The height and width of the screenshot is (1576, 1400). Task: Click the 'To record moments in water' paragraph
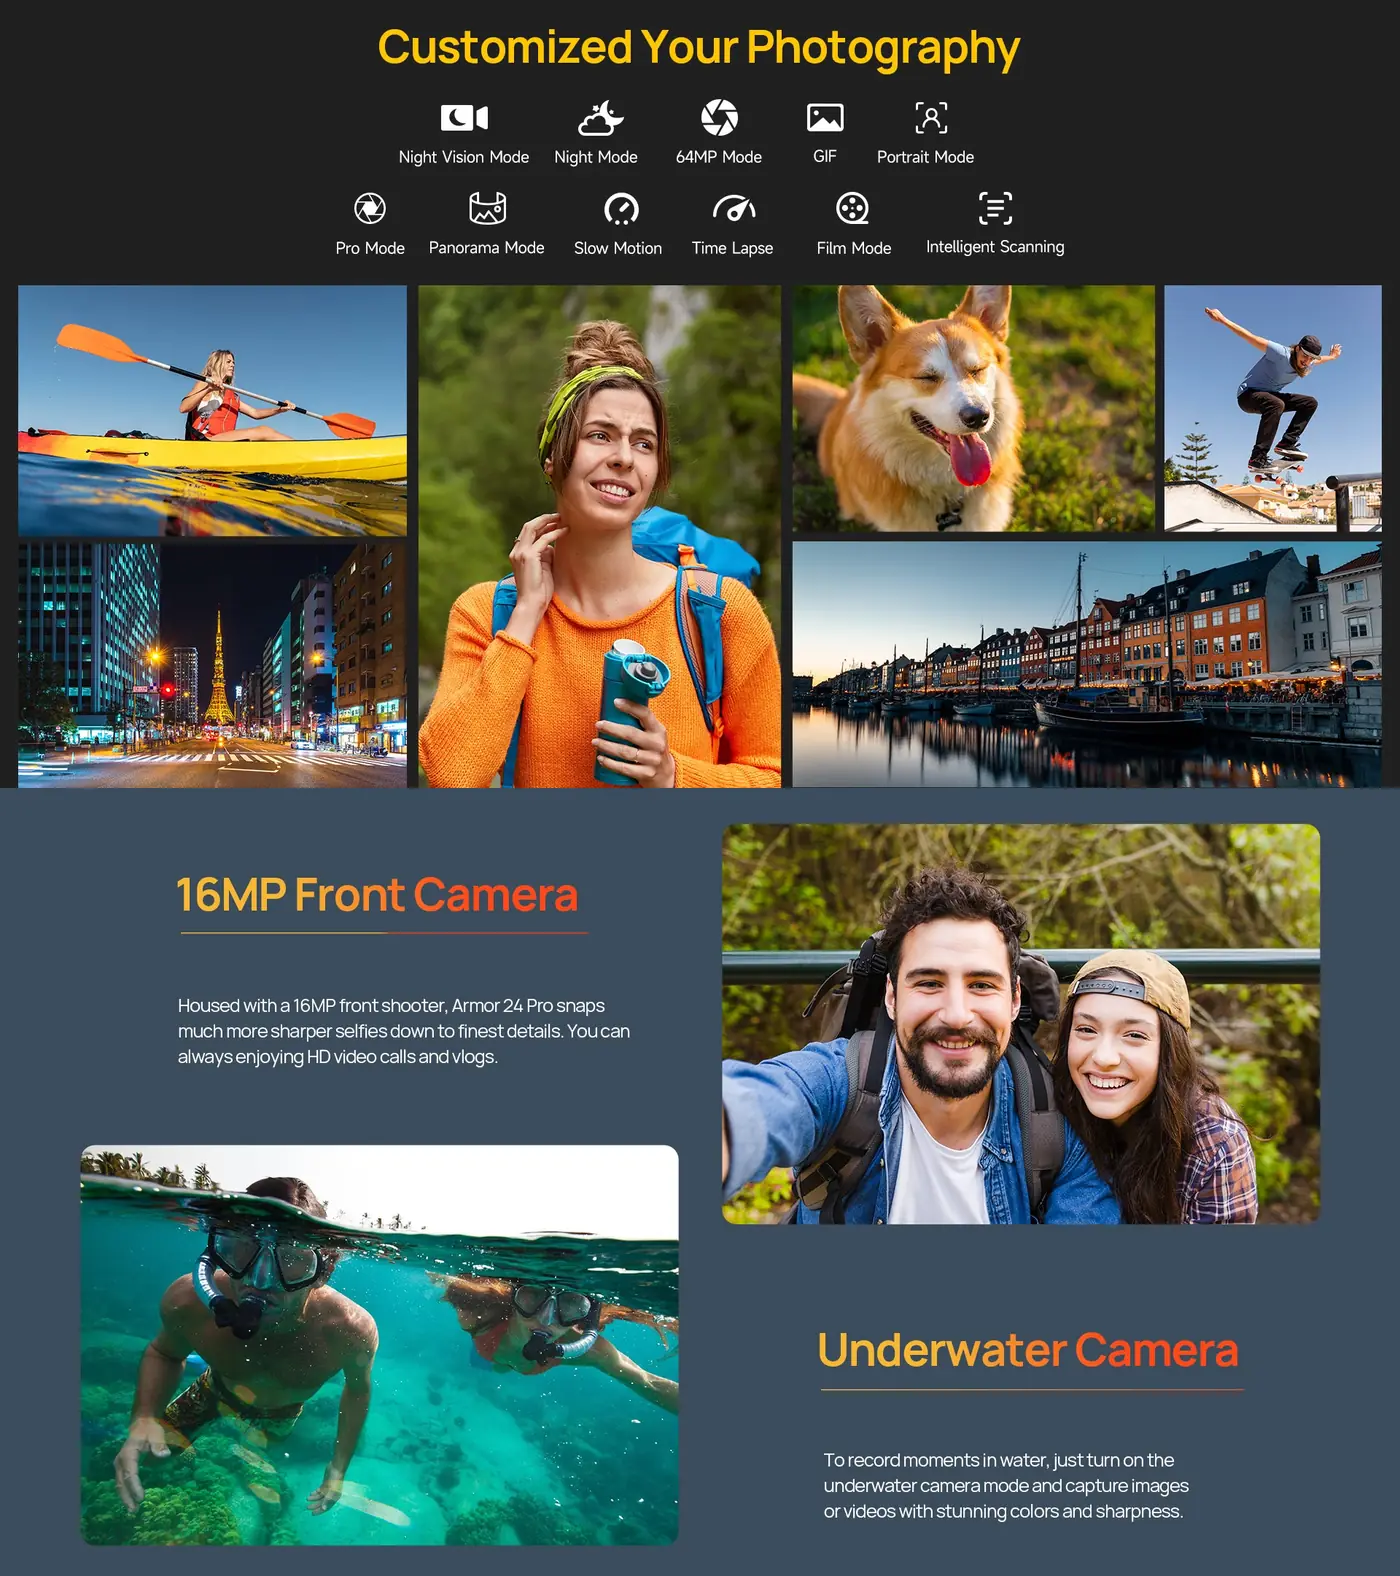click(1006, 1486)
